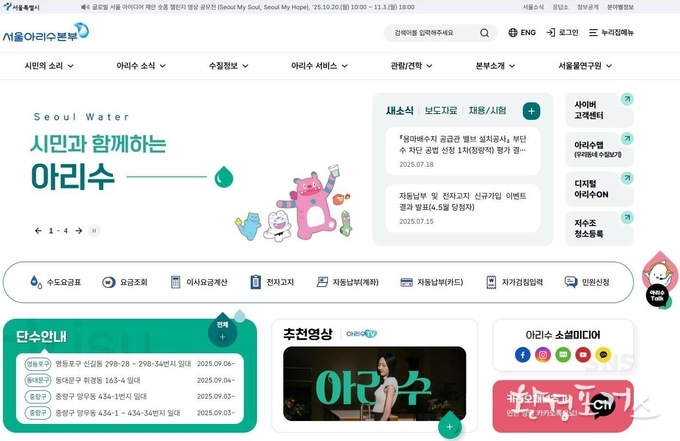Open the 이사요금계산 calculator shortcut
680x441 pixels.
tap(175, 282)
